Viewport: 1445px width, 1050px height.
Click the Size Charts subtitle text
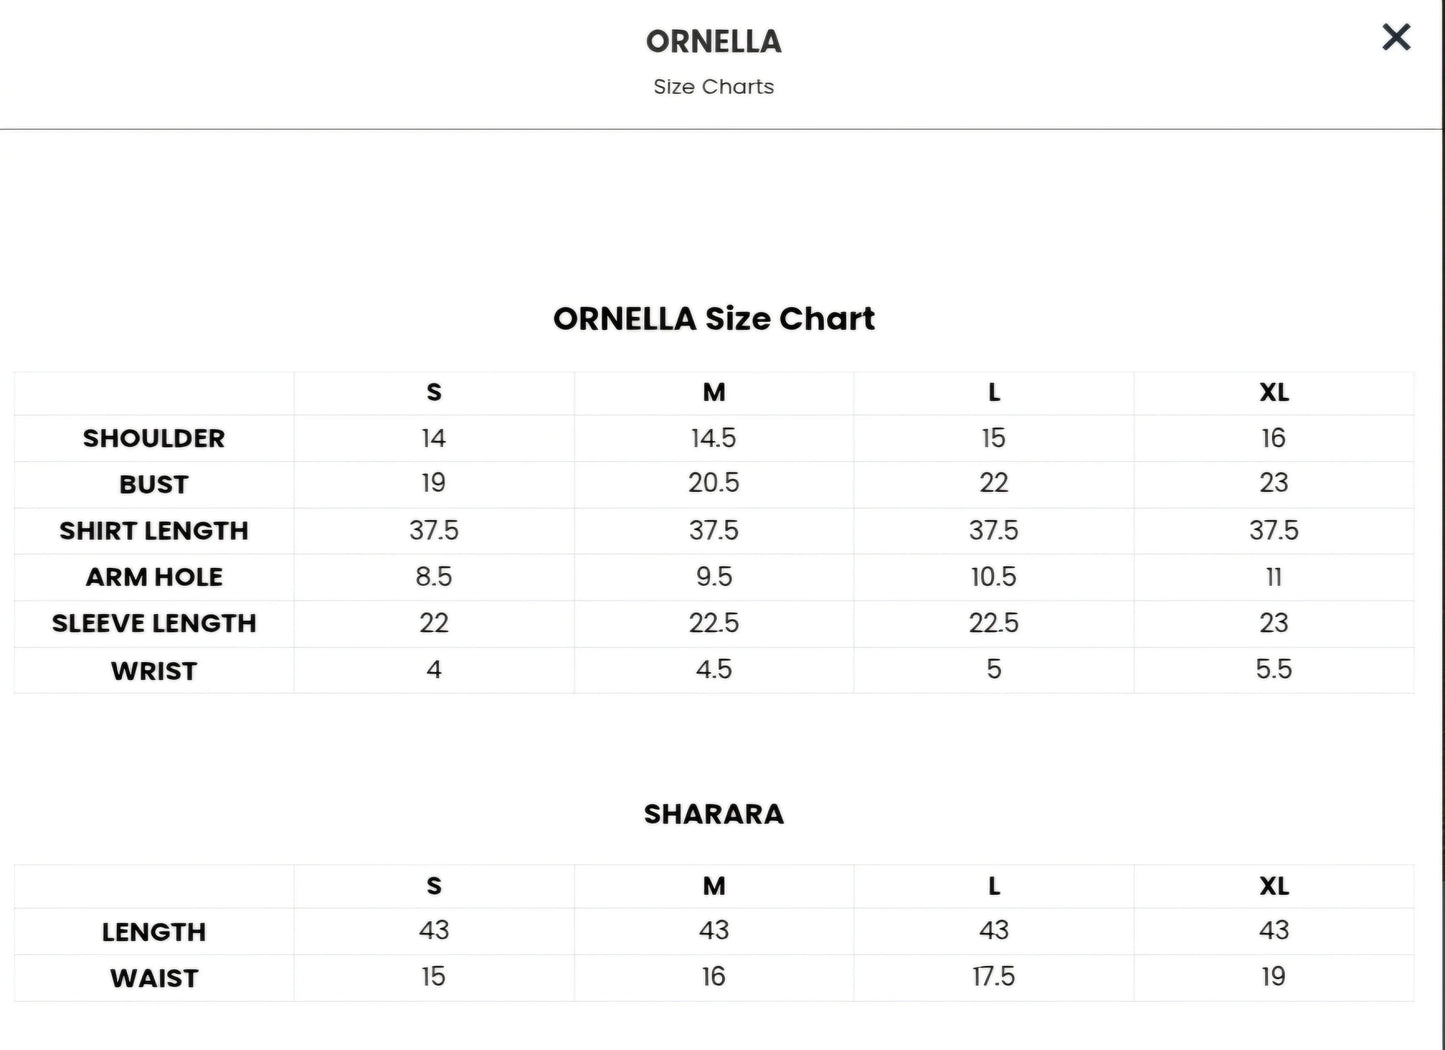pos(713,87)
